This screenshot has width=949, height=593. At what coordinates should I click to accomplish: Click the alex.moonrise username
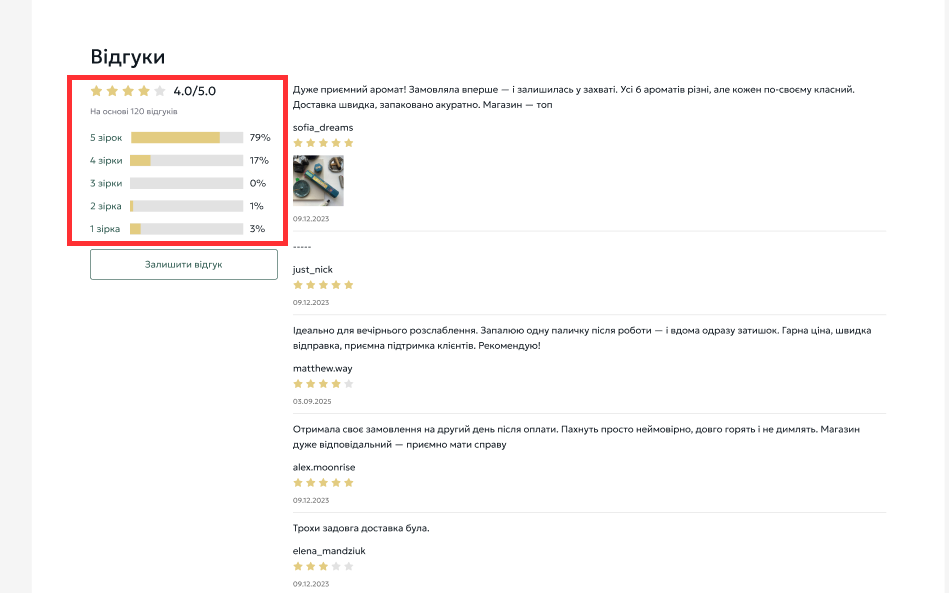[x=324, y=467]
